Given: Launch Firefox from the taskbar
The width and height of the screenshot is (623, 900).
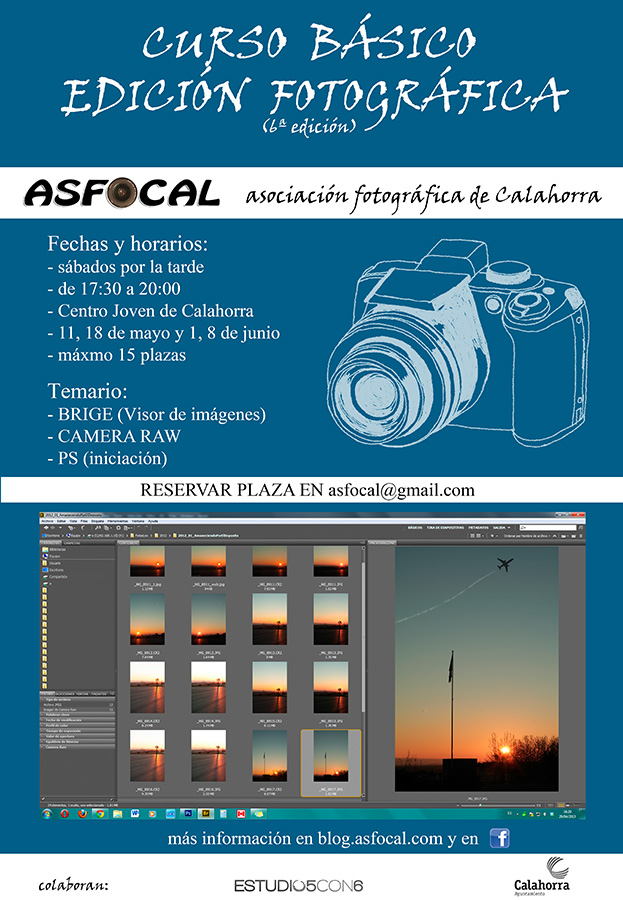Looking at the screenshot, I should [82, 813].
